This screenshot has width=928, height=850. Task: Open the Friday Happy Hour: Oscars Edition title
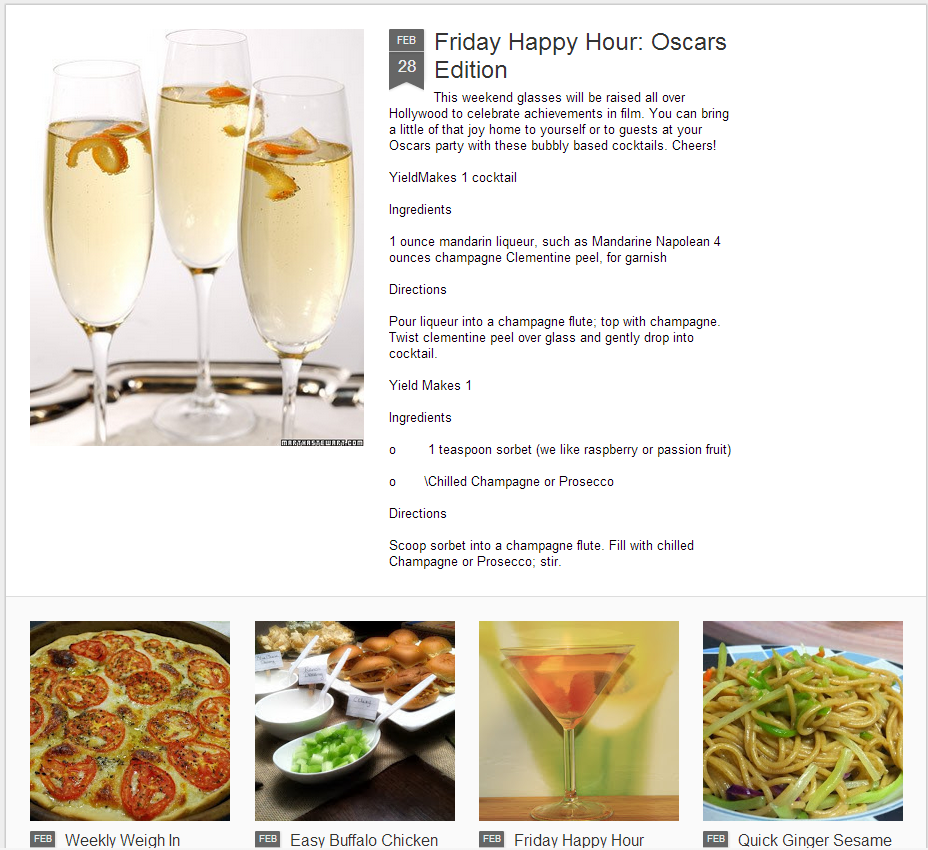580,56
